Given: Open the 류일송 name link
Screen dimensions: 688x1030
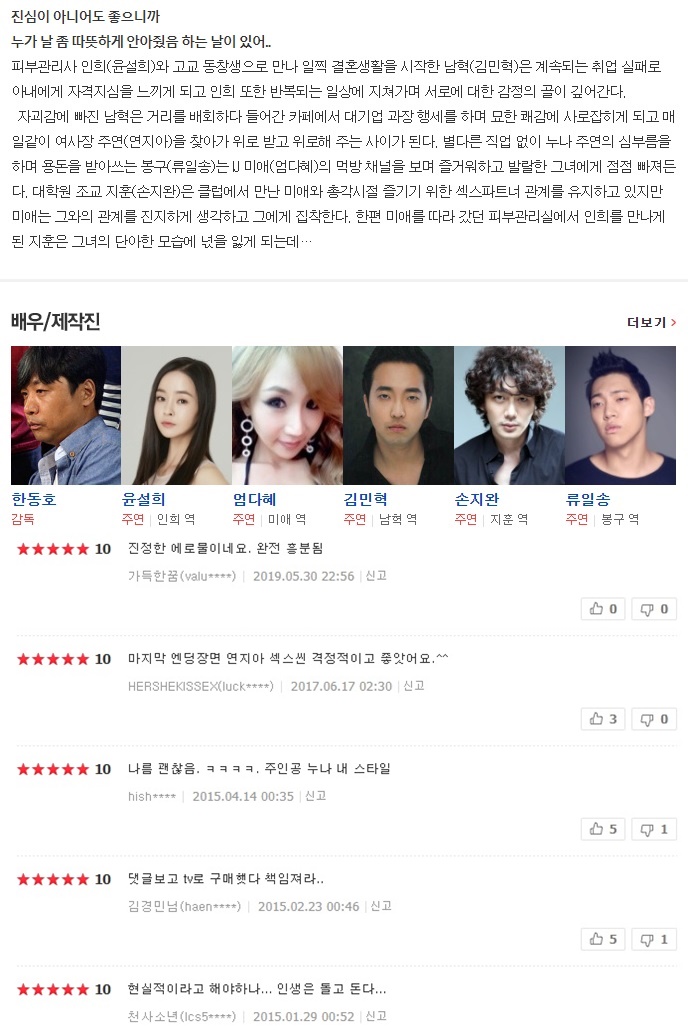Looking at the screenshot, I should pos(587,499).
